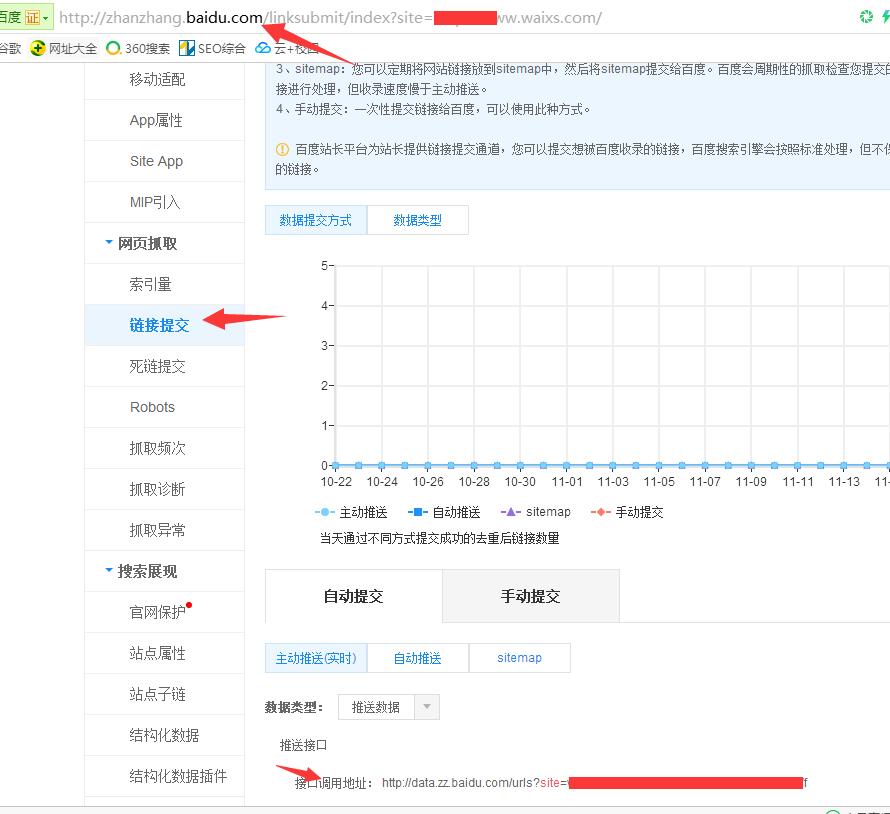Open 站点子链 in sidebar

[165, 694]
